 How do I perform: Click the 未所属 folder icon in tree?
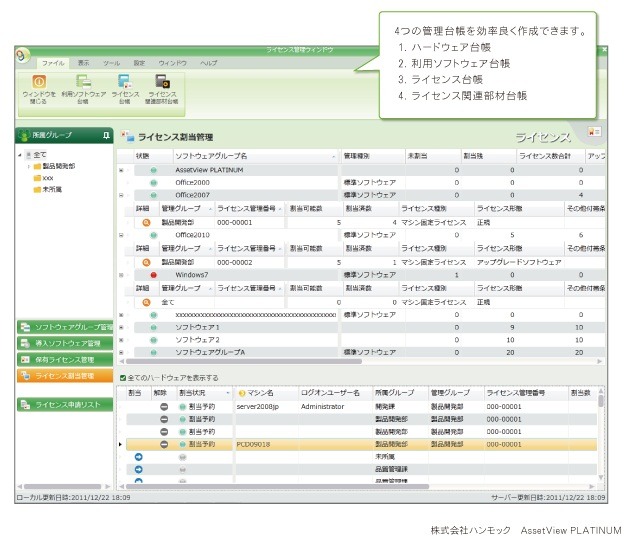(x=37, y=189)
